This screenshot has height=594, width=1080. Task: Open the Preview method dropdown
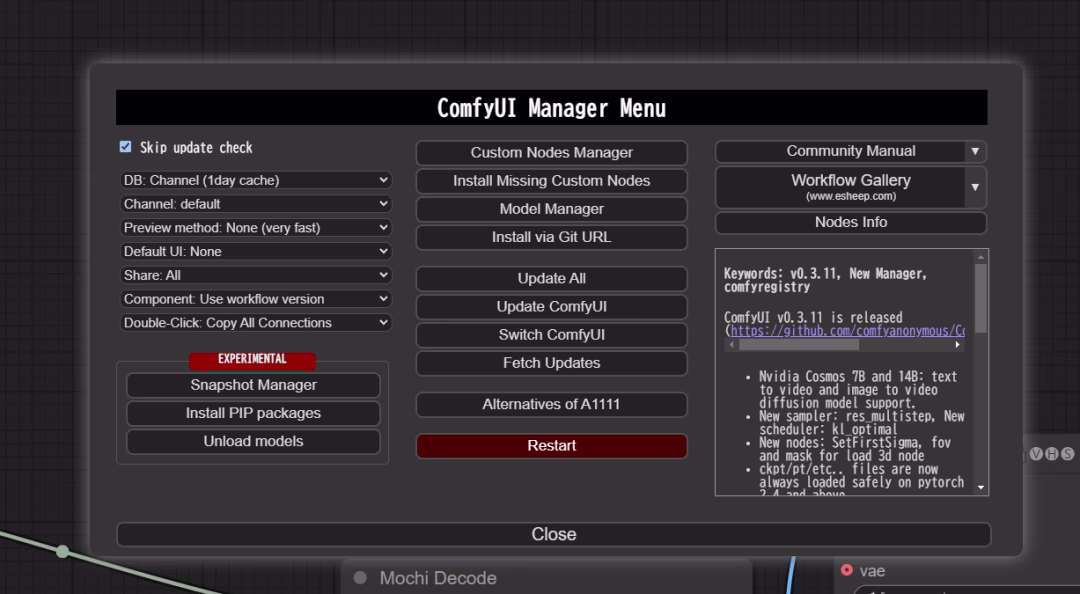[x=256, y=228]
